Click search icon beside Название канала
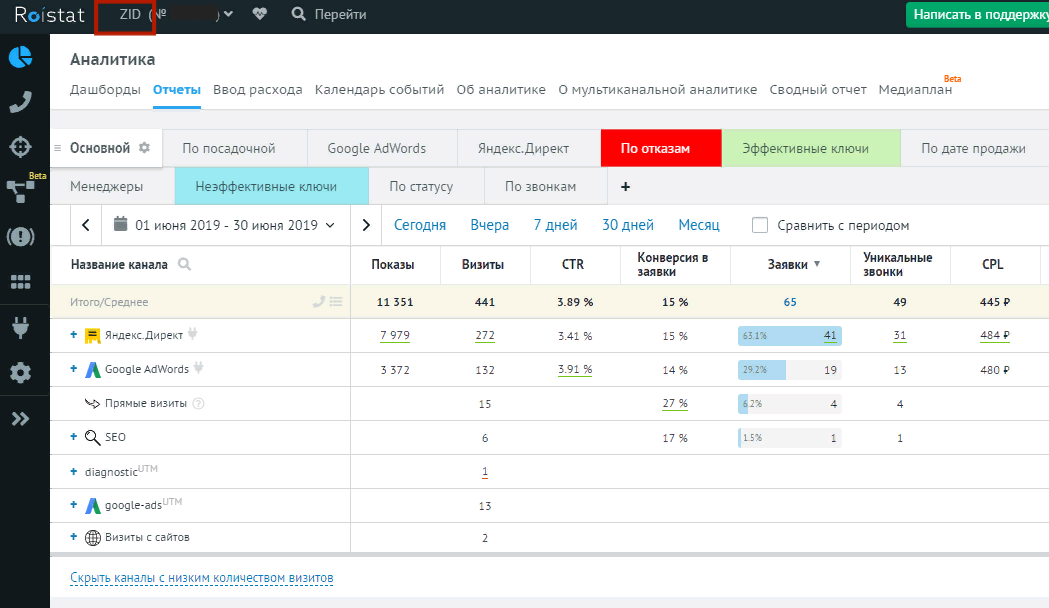 (185, 264)
